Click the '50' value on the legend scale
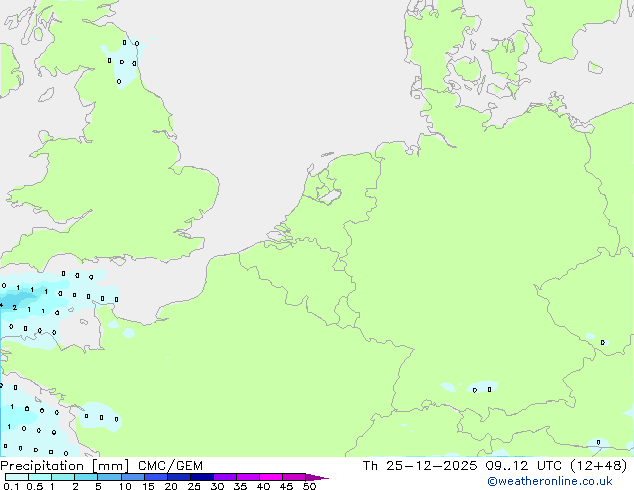634x490 pixels. (309, 487)
